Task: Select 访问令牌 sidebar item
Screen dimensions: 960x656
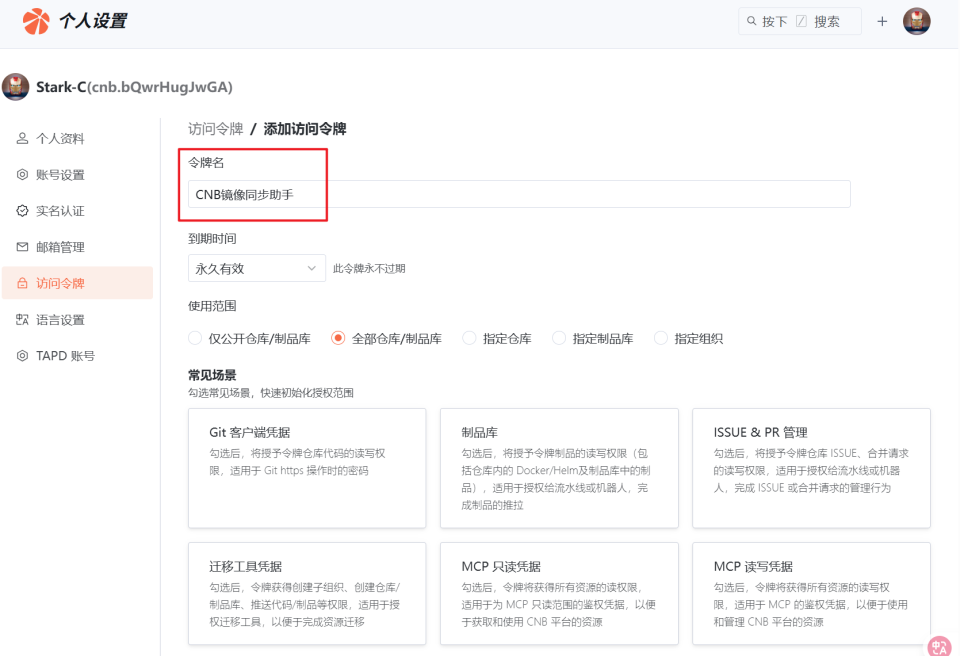Action: click(x=77, y=283)
